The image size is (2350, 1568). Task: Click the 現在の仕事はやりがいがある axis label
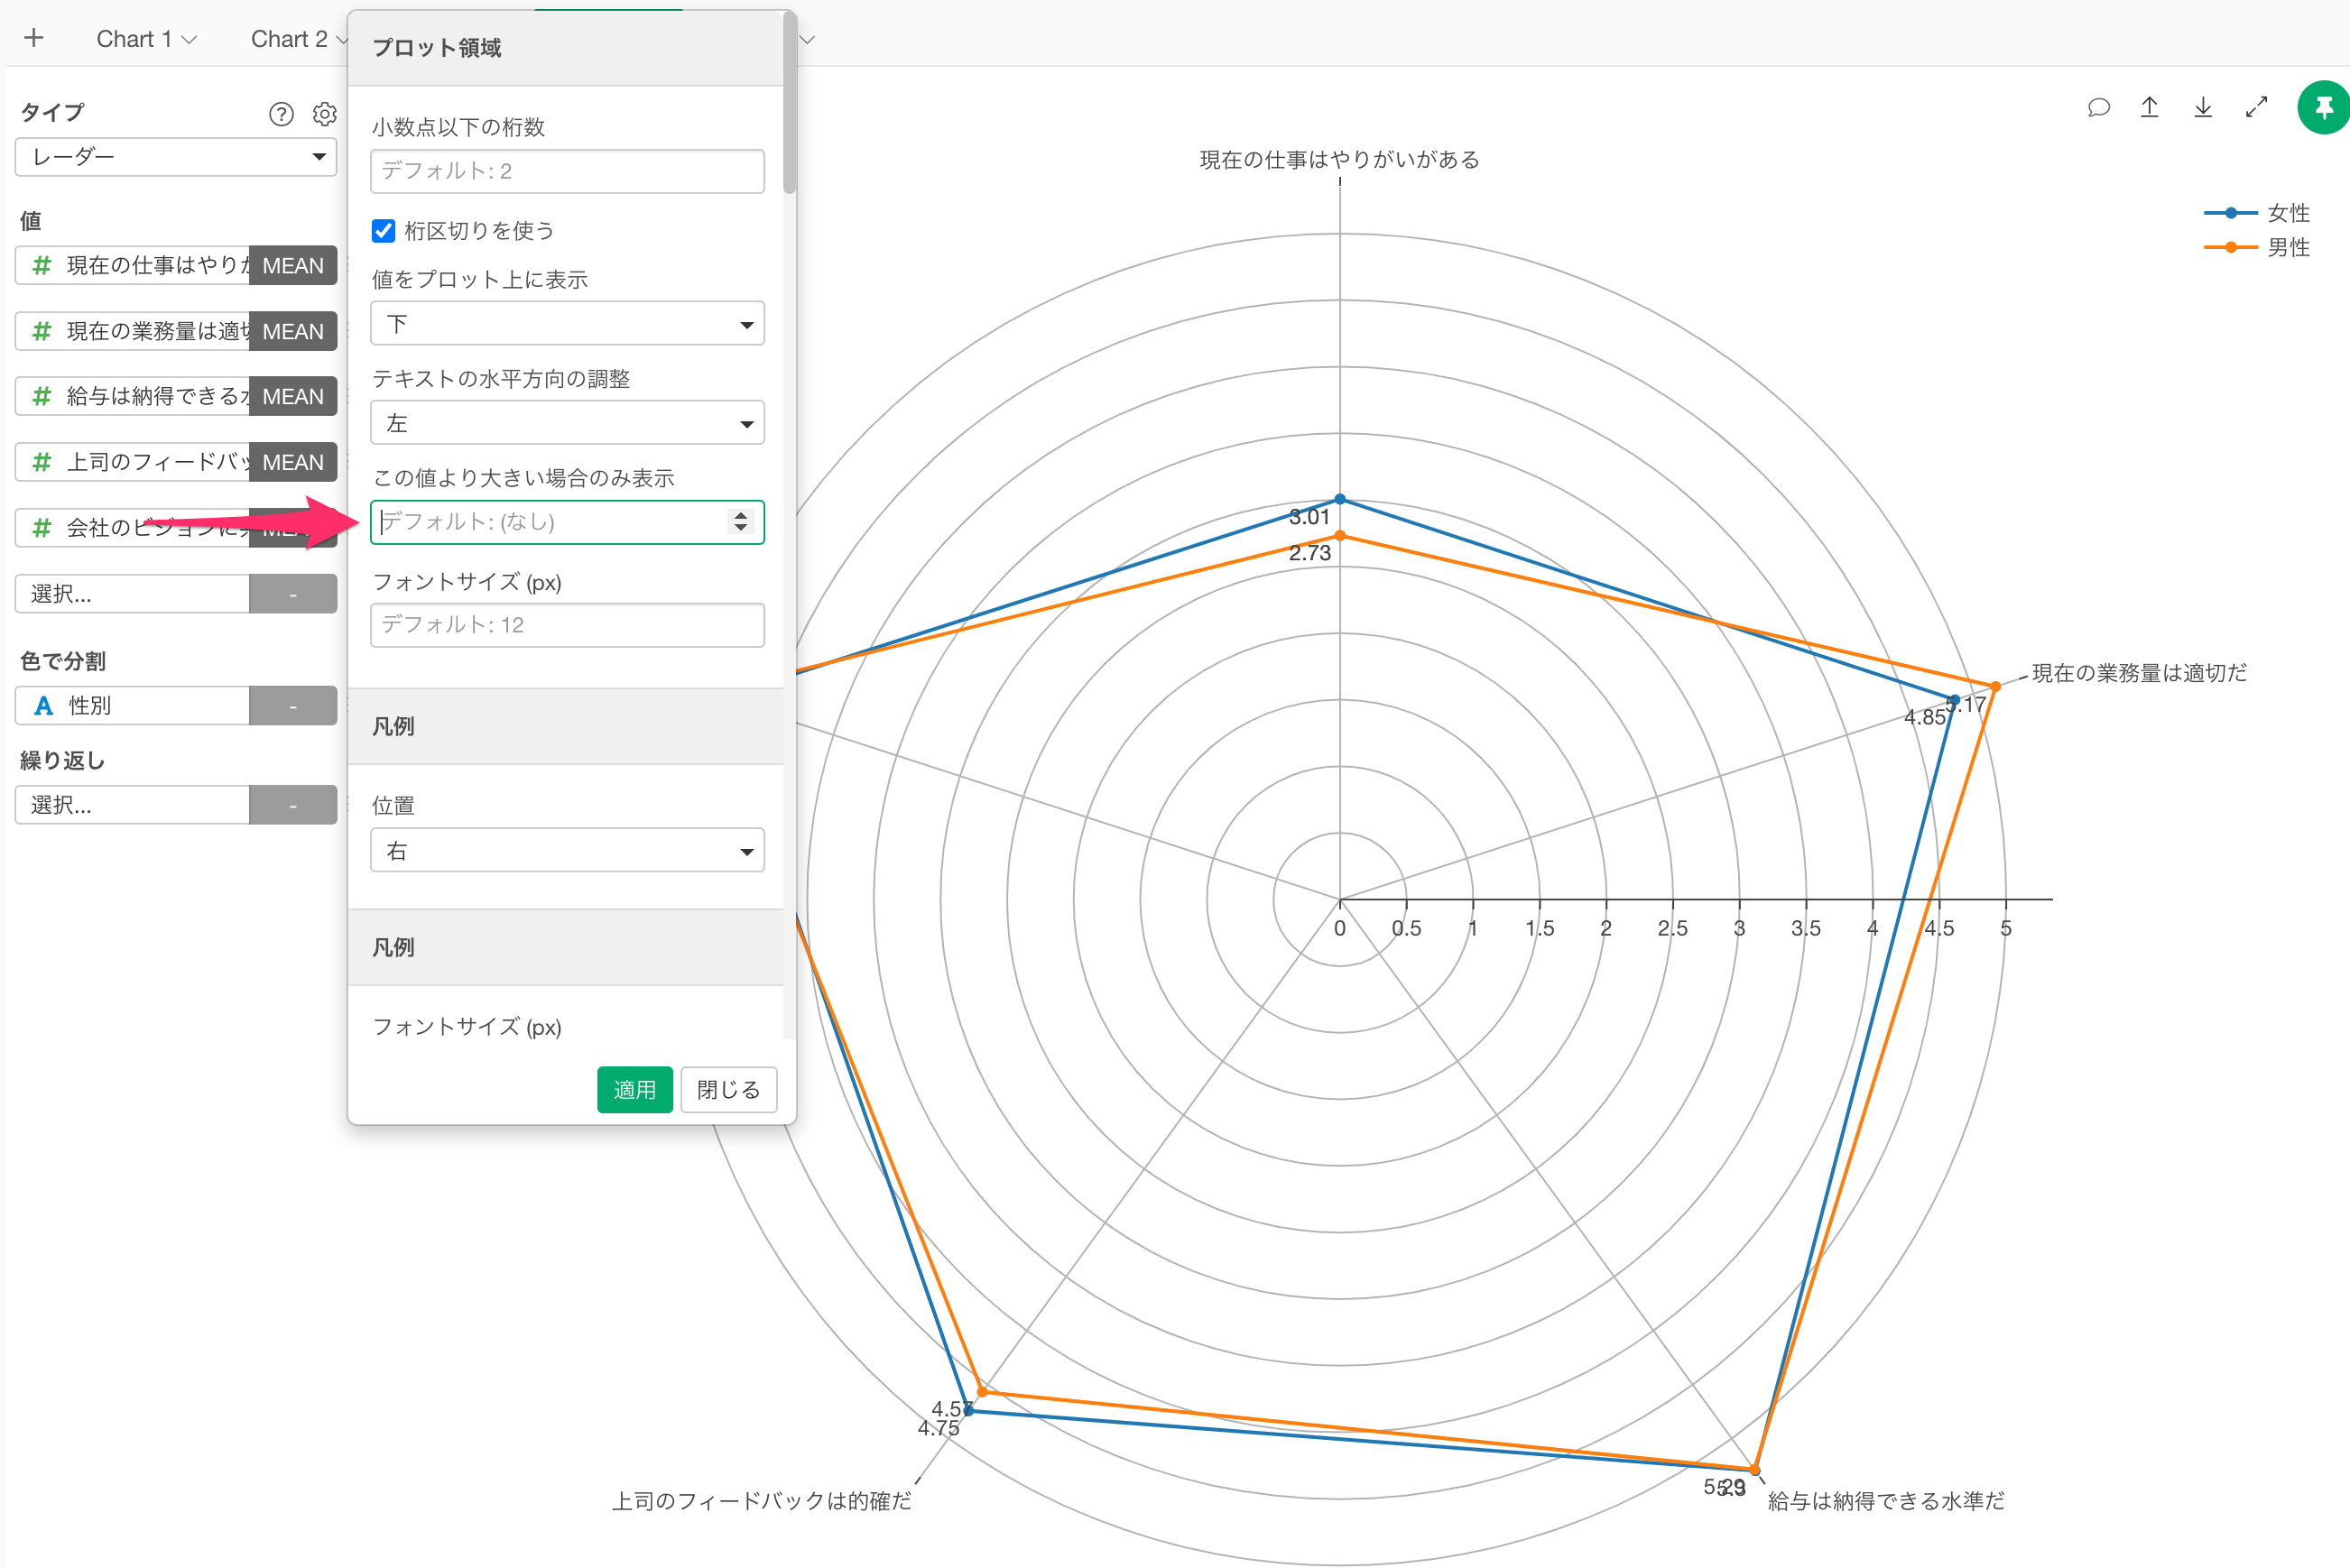pos(1339,160)
